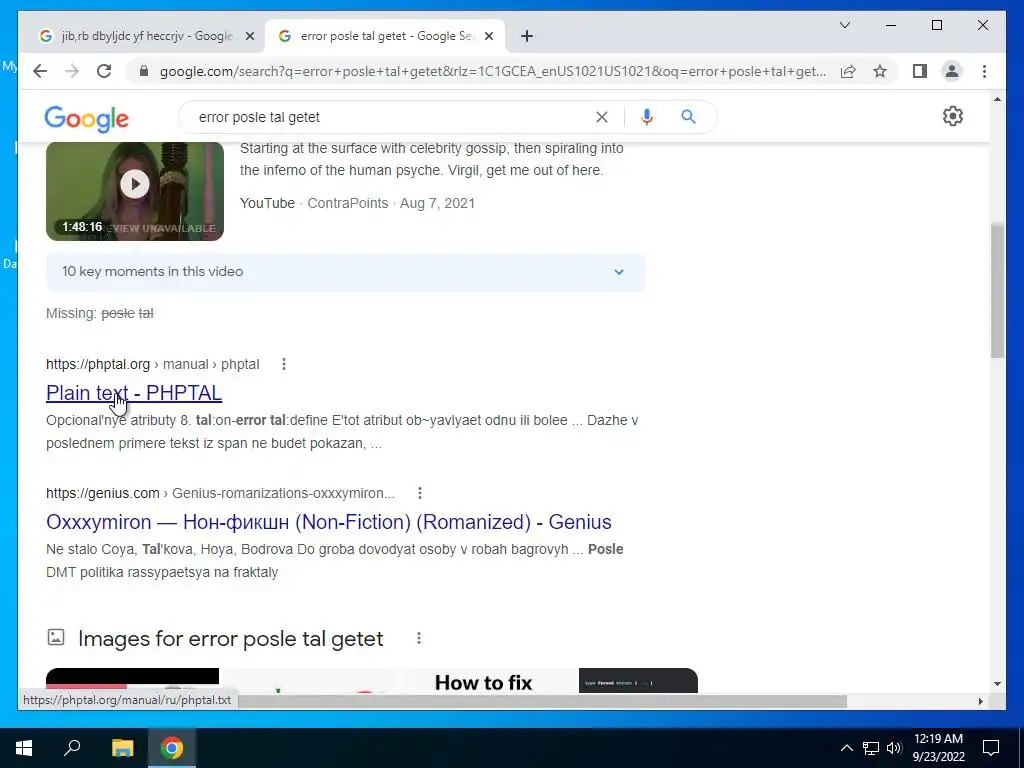Share this page using the share icon

point(848,71)
